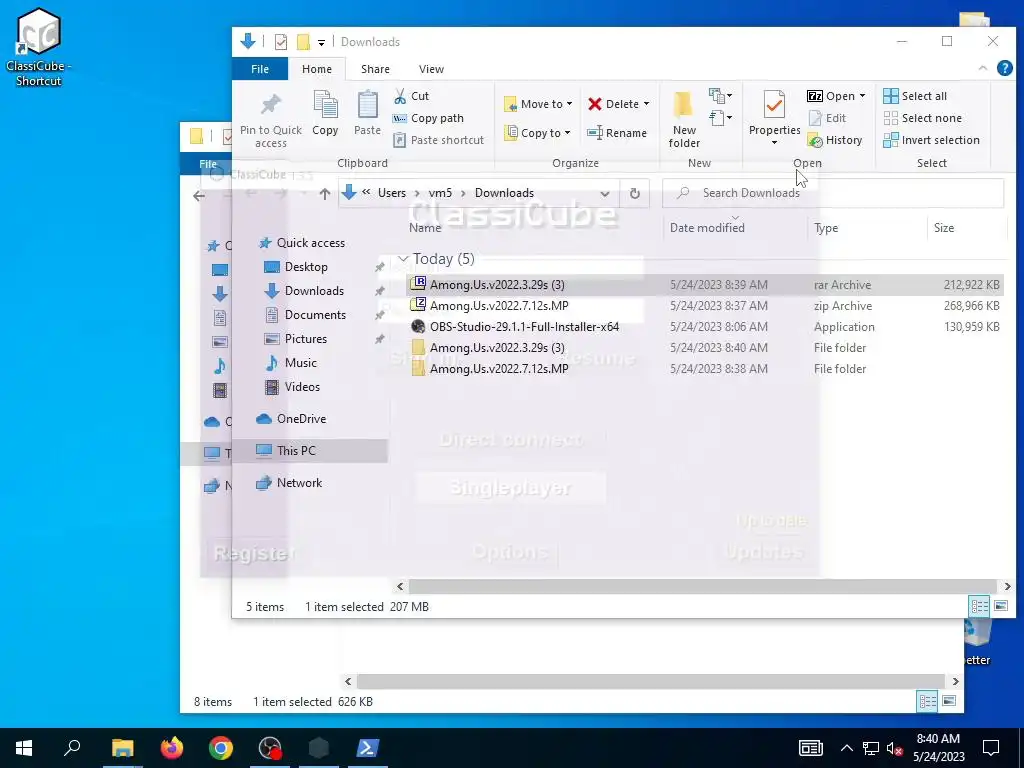
Task: Sort by Name column header
Action: point(425,228)
